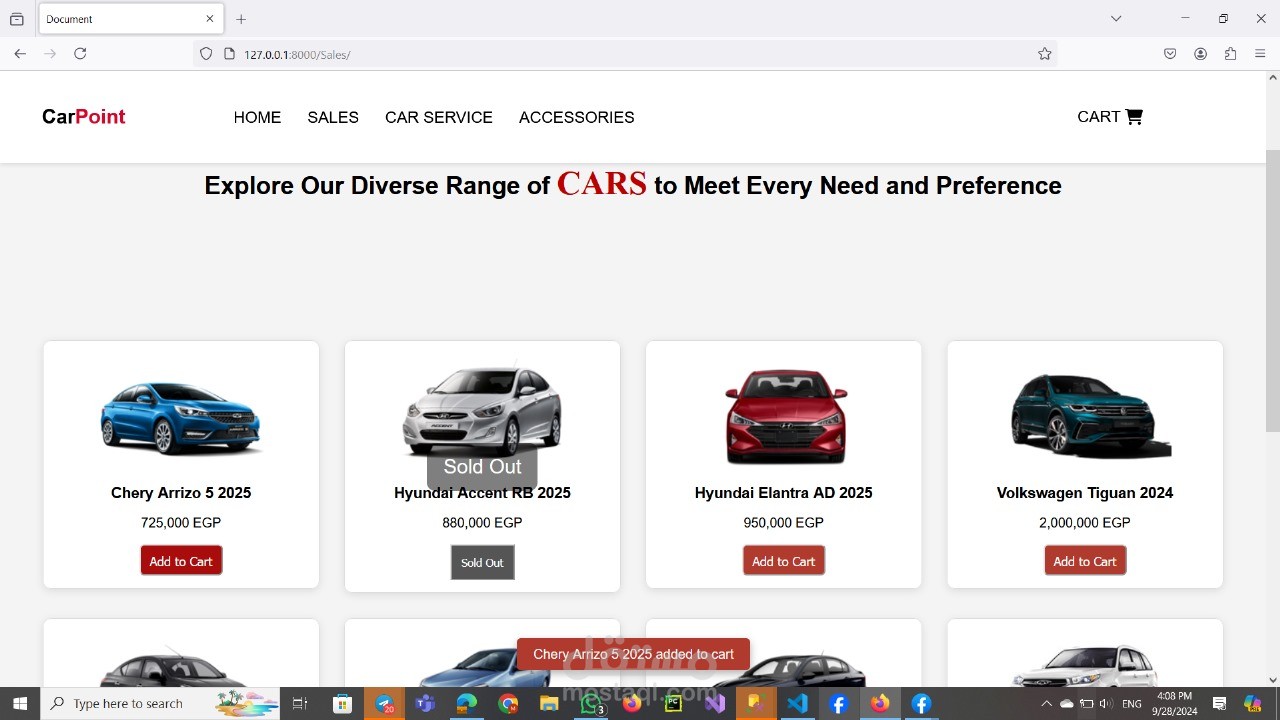Click ENG language indicator in tray
This screenshot has width=1280, height=720.
[1132, 704]
